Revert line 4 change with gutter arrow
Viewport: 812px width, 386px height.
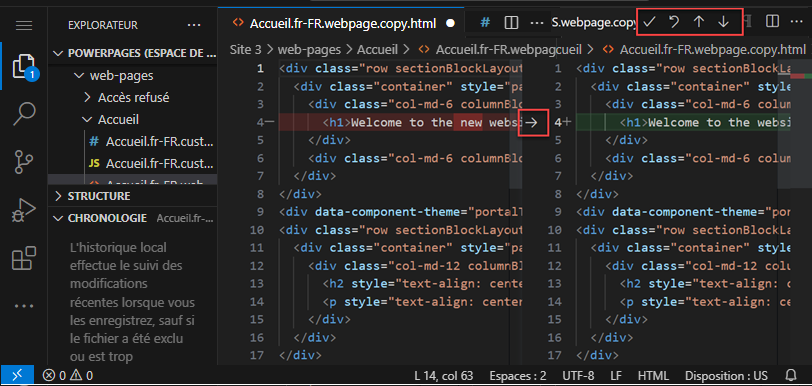tap(532, 123)
